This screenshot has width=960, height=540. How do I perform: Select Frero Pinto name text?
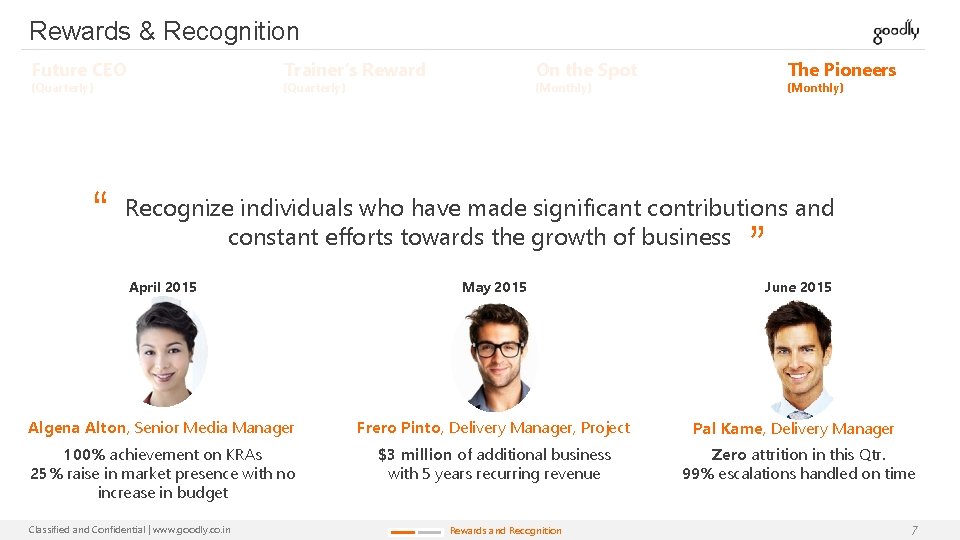(x=398, y=428)
